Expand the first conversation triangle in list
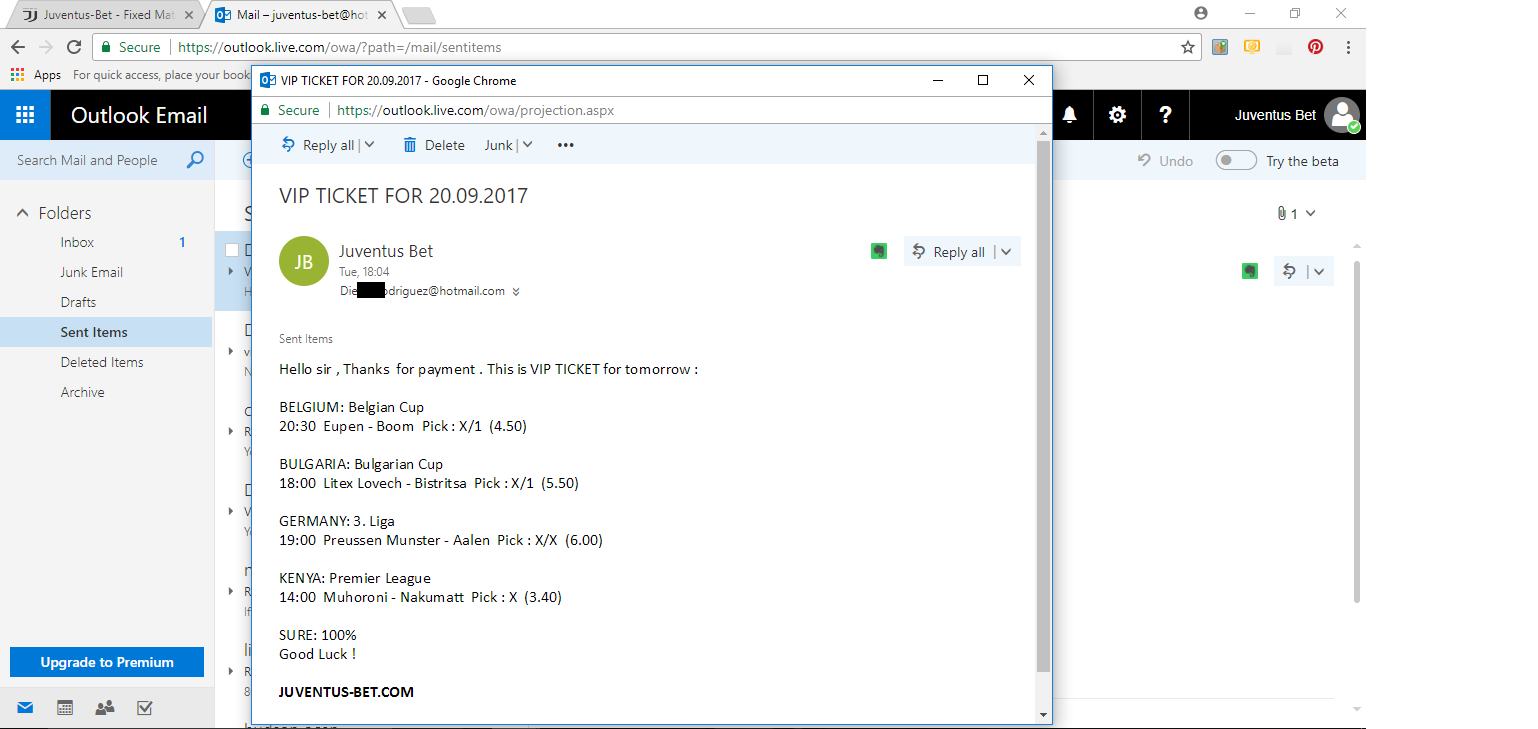The image size is (1538, 729). (x=232, y=271)
